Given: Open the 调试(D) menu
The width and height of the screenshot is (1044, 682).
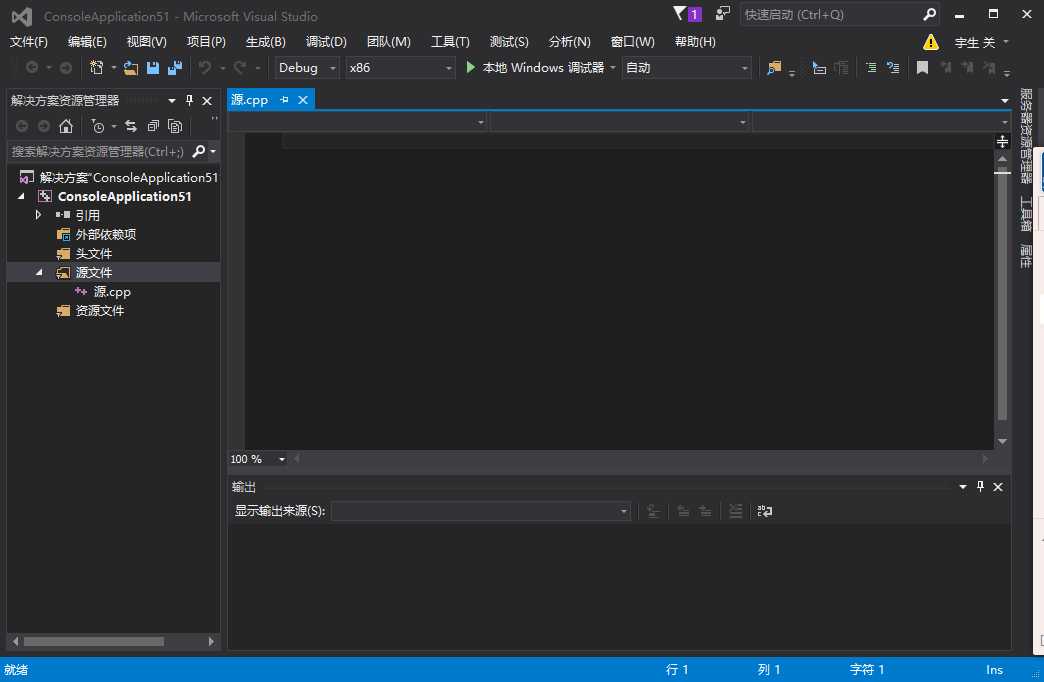Looking at the screenshot, I should coord(326,42).
